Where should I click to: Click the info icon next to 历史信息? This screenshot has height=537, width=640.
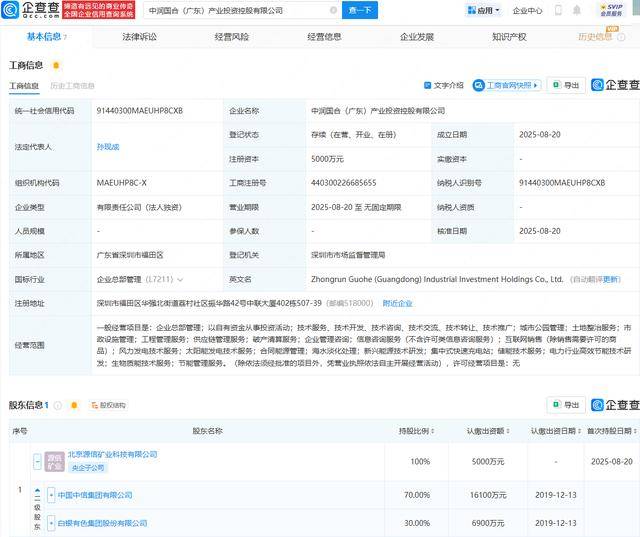point(621,37)
